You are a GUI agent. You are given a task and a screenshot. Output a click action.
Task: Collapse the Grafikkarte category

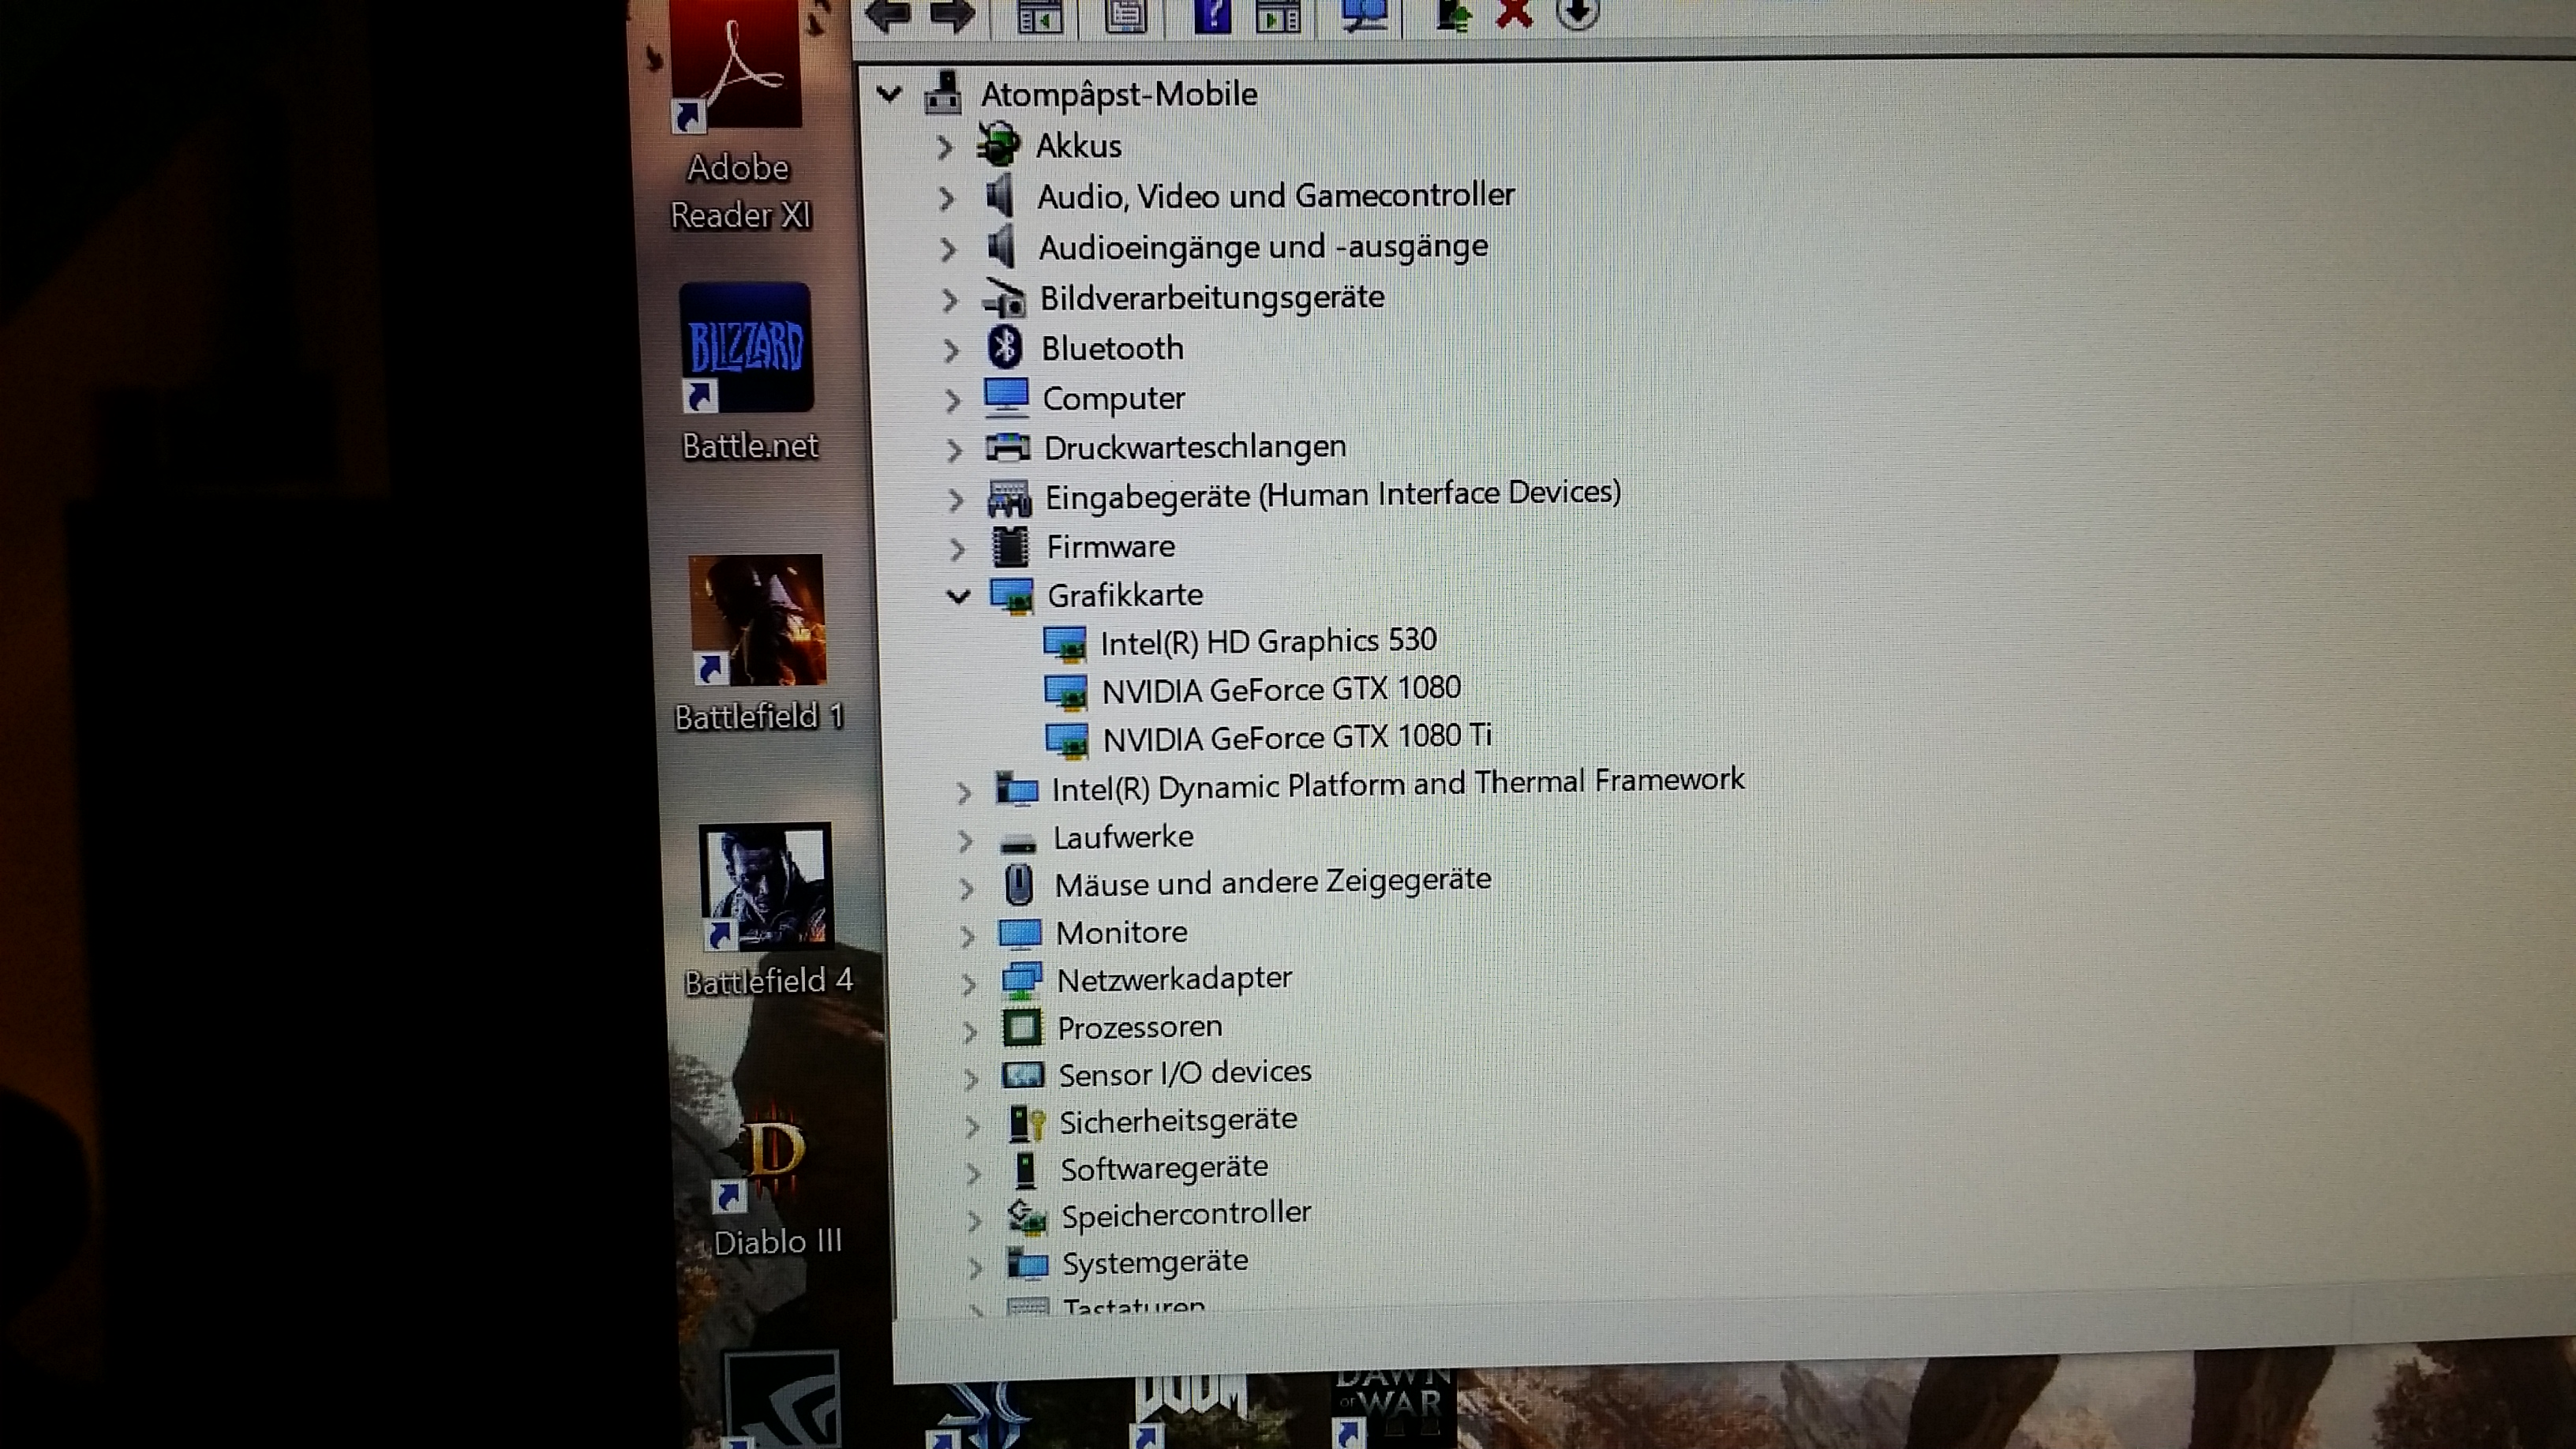(958, 597)
